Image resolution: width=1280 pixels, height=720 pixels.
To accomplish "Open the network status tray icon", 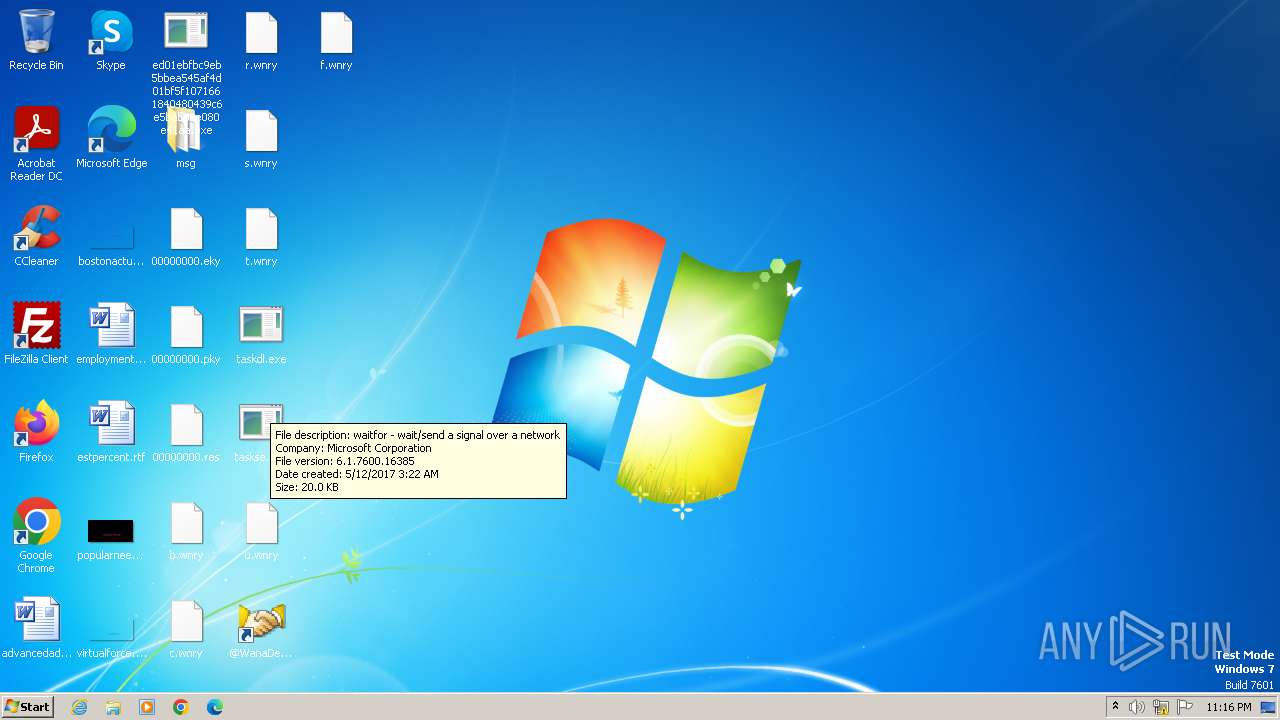I will (1161, 707).
